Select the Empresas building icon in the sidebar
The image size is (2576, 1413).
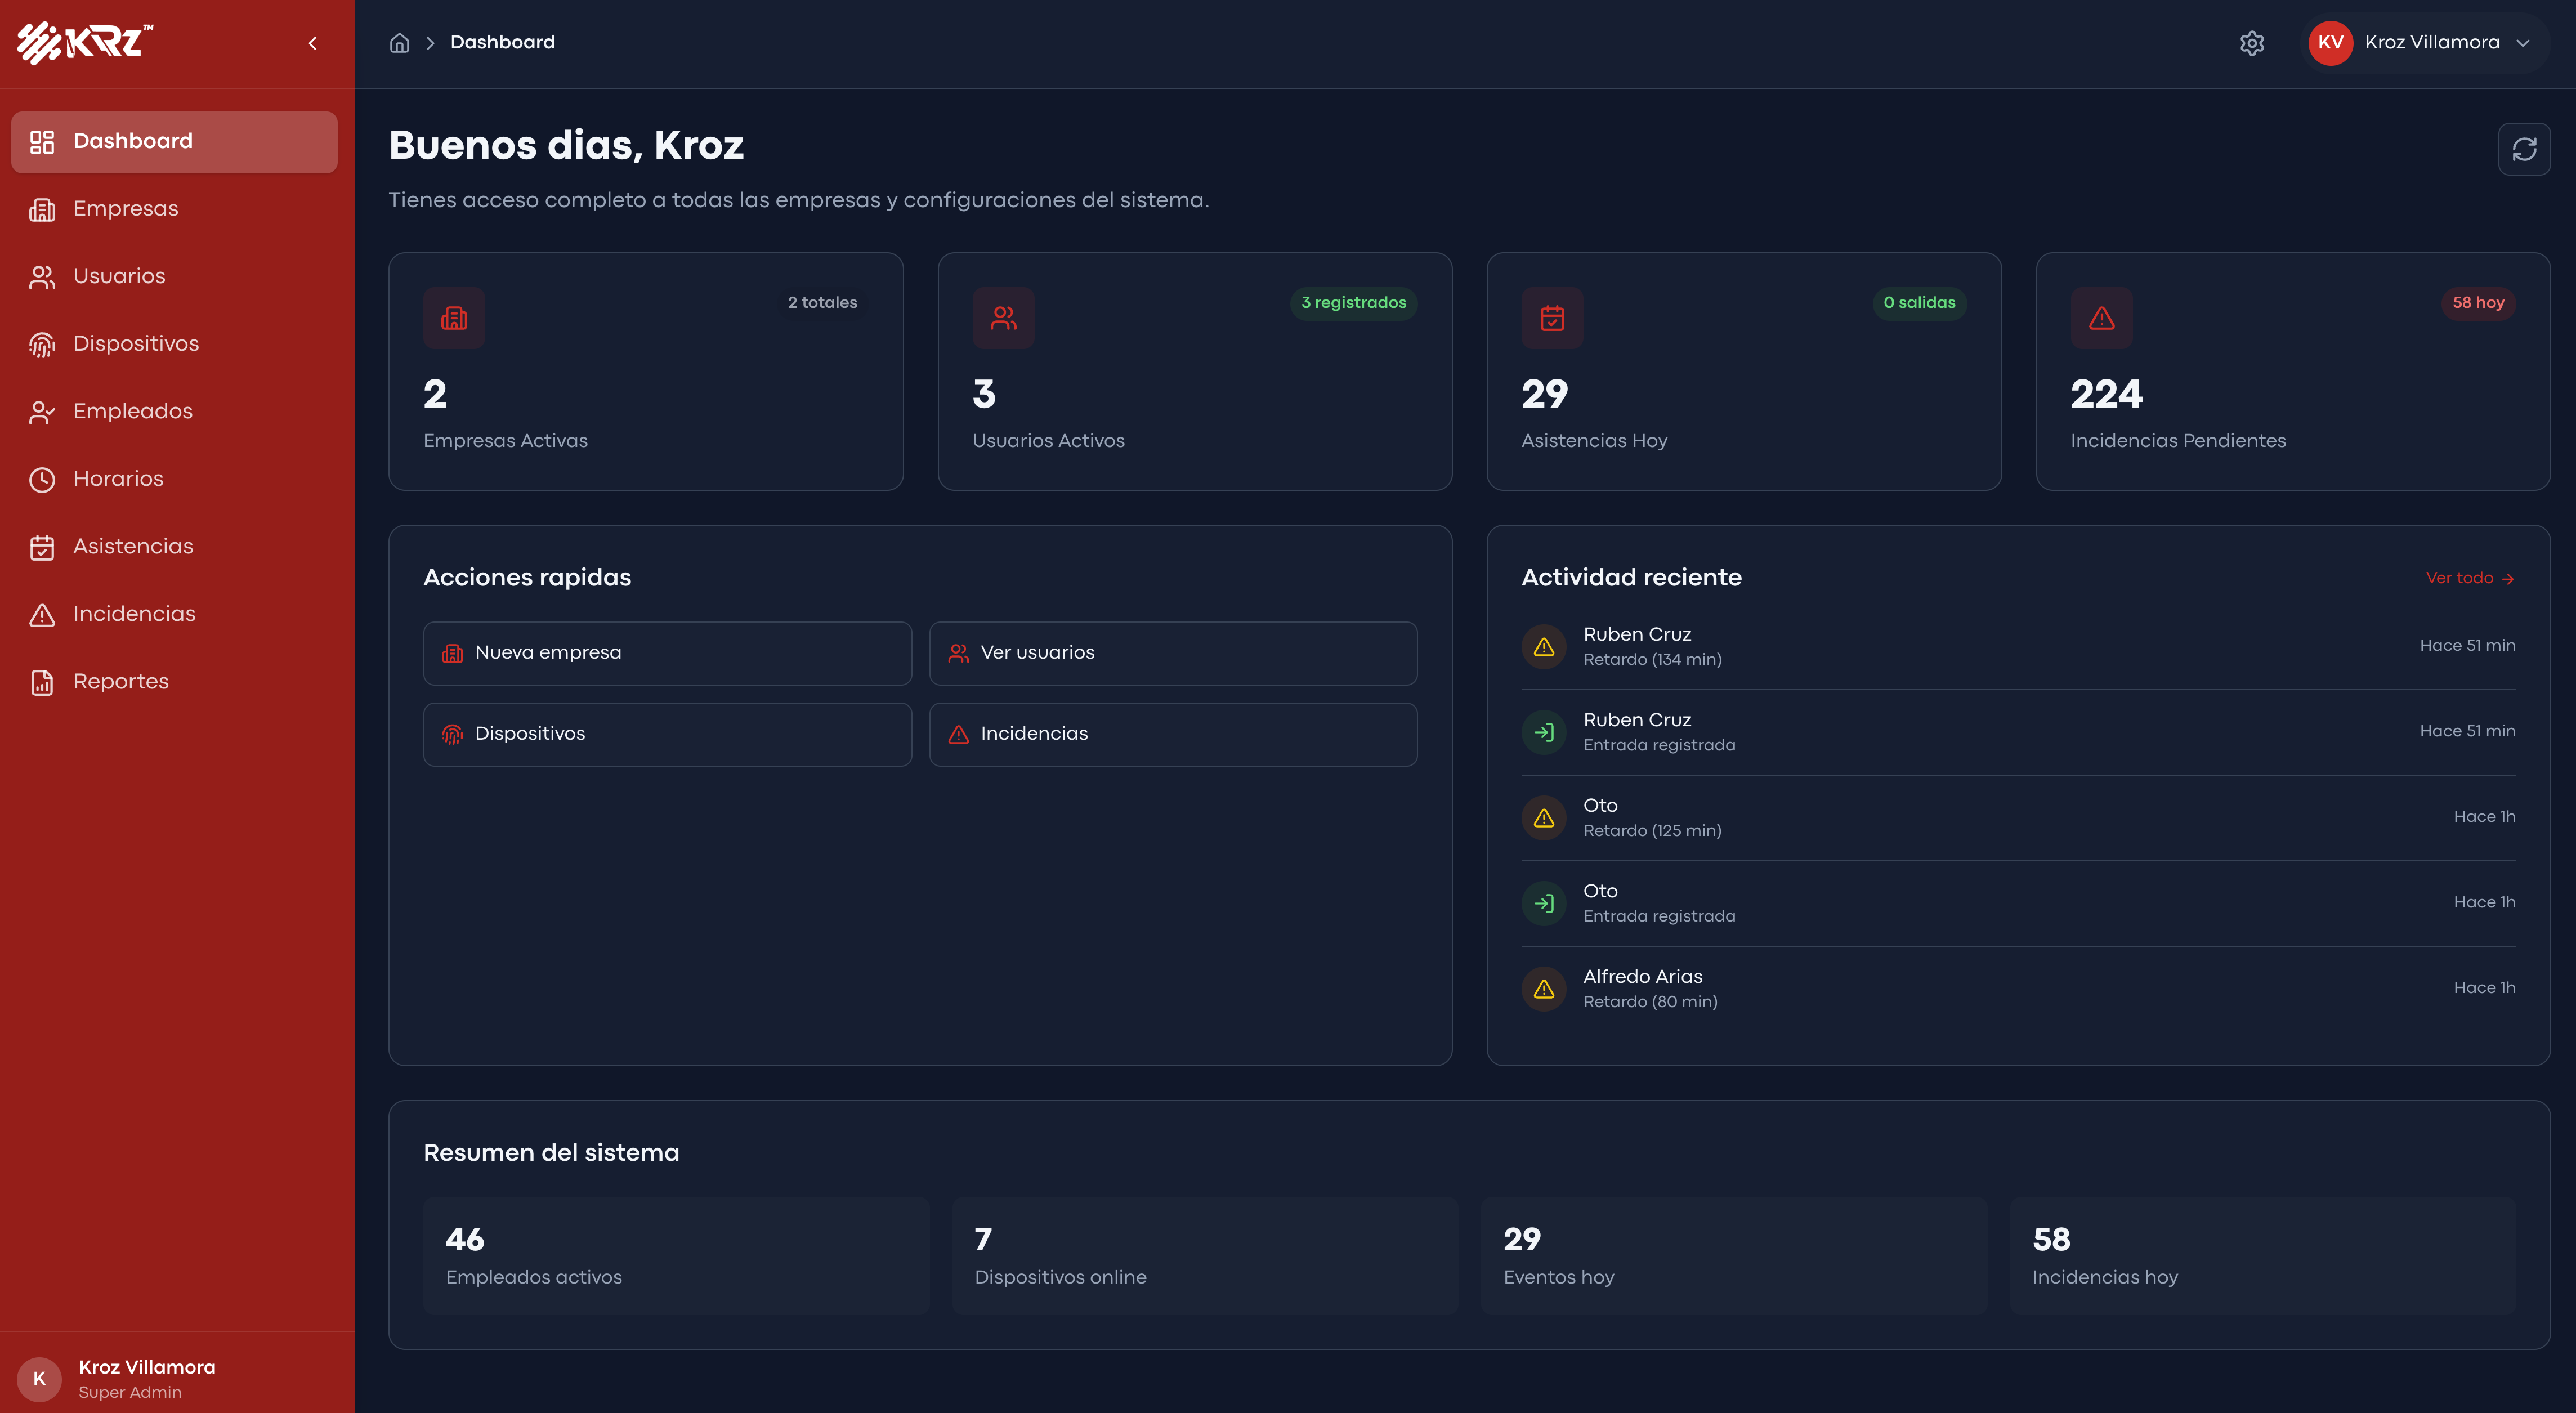coord(42,209)
